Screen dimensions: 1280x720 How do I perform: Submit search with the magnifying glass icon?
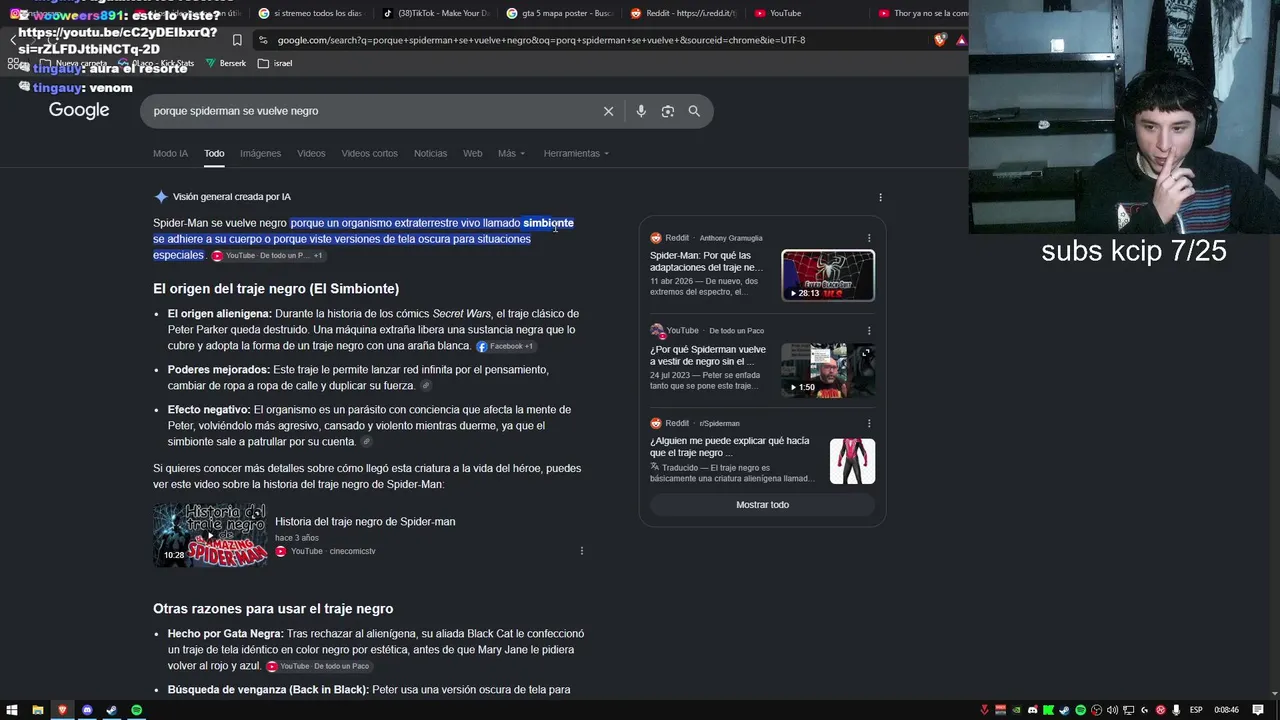pos(694,111)
